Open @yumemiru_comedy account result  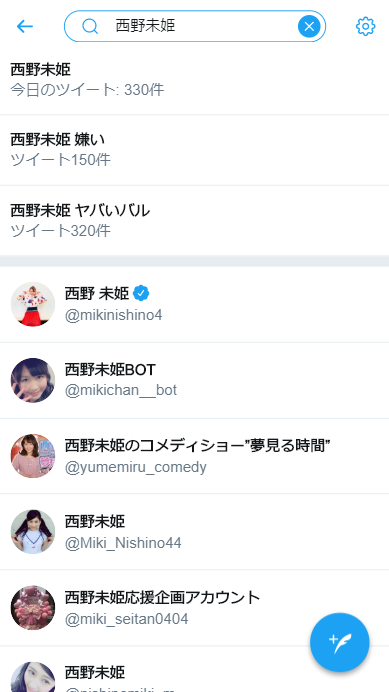coord(194,456)
